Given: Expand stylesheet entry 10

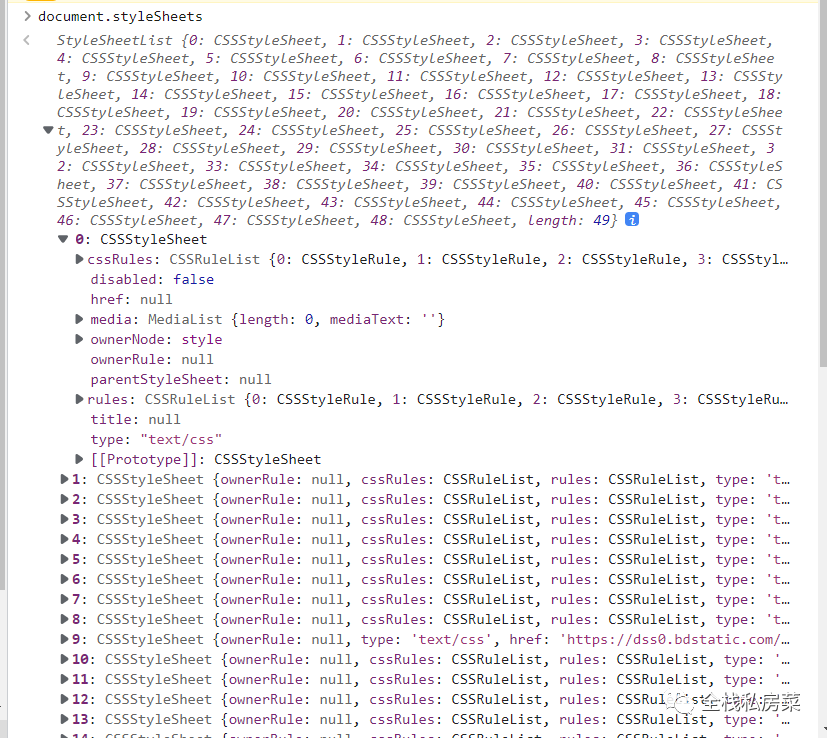Looking at the screenshot, I should [64, 659].
